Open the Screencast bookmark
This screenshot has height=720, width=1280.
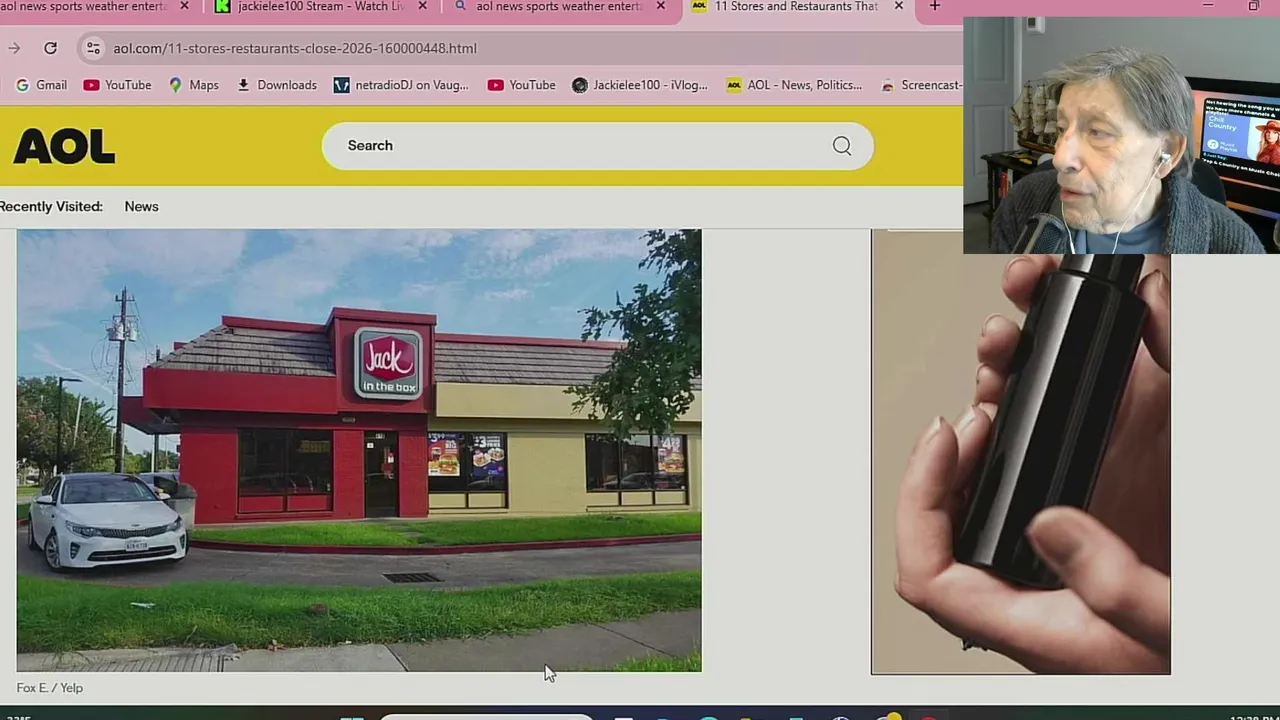(921, 85)
